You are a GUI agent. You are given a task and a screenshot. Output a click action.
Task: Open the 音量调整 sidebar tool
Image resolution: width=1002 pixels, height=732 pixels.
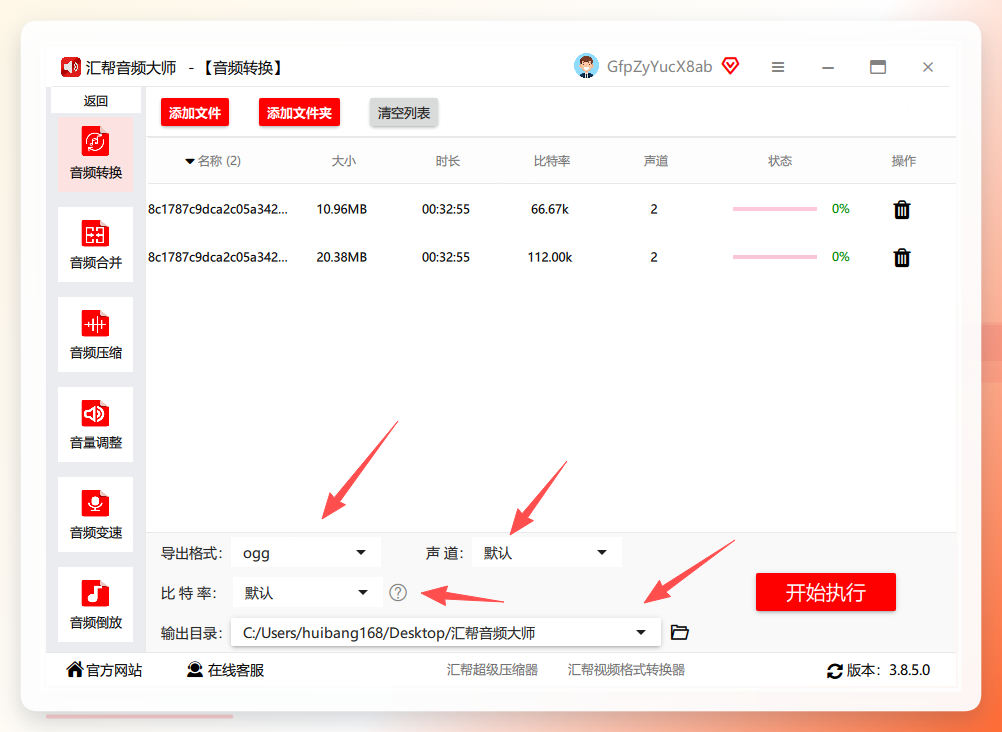point(95,424)
